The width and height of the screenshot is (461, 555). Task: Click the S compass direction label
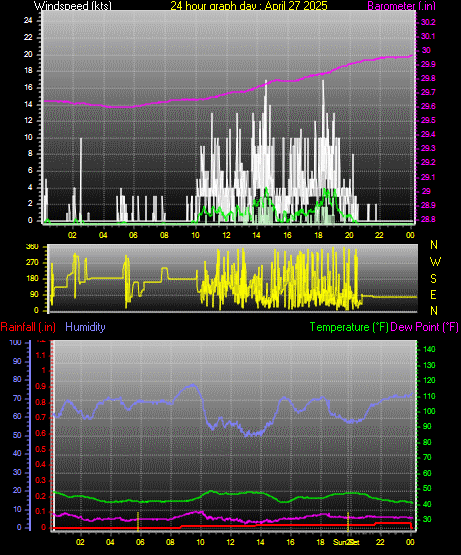[433, 279]
